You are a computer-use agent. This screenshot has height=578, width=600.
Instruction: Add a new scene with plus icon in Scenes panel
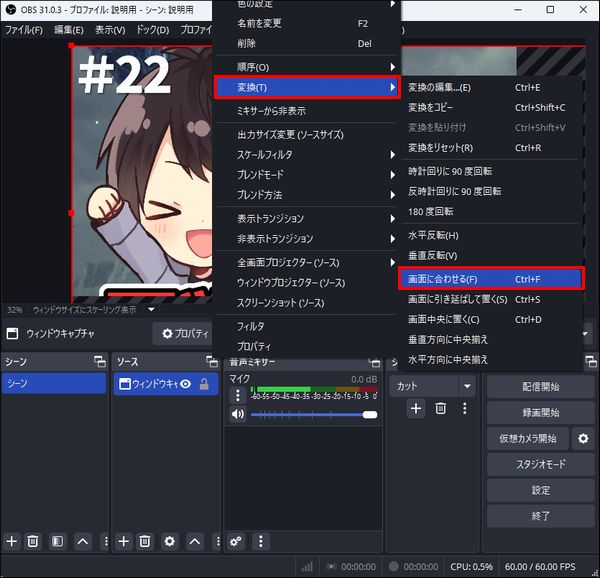tap(12, 541)
